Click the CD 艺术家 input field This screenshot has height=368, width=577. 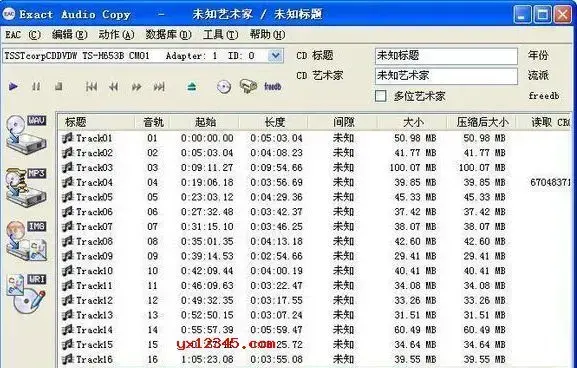(x=446, y=76)
